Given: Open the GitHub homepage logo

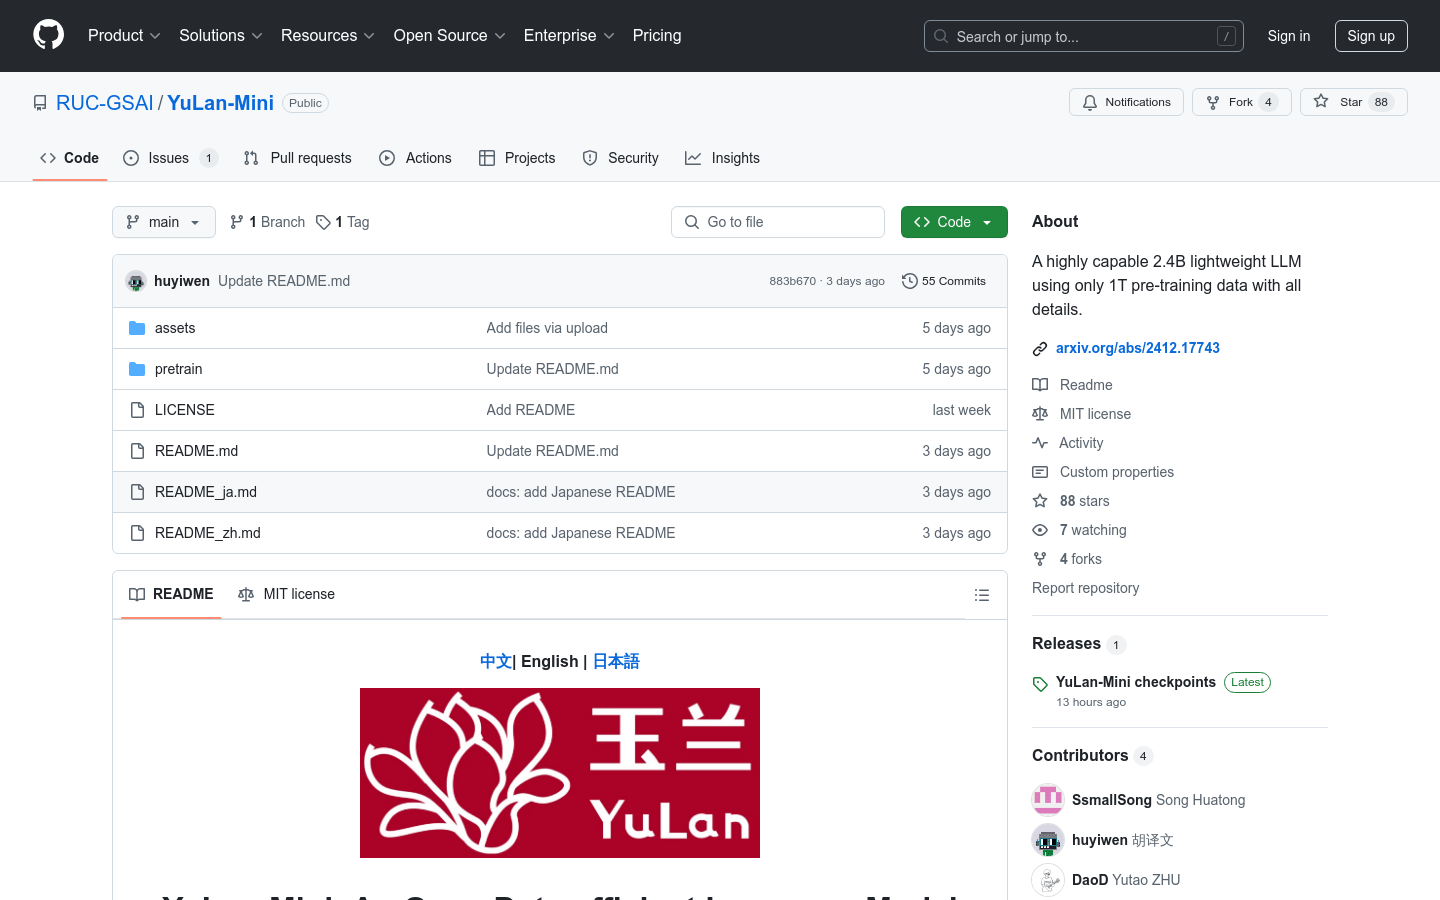Looking at the screenshot, I should tap(48, 35).
